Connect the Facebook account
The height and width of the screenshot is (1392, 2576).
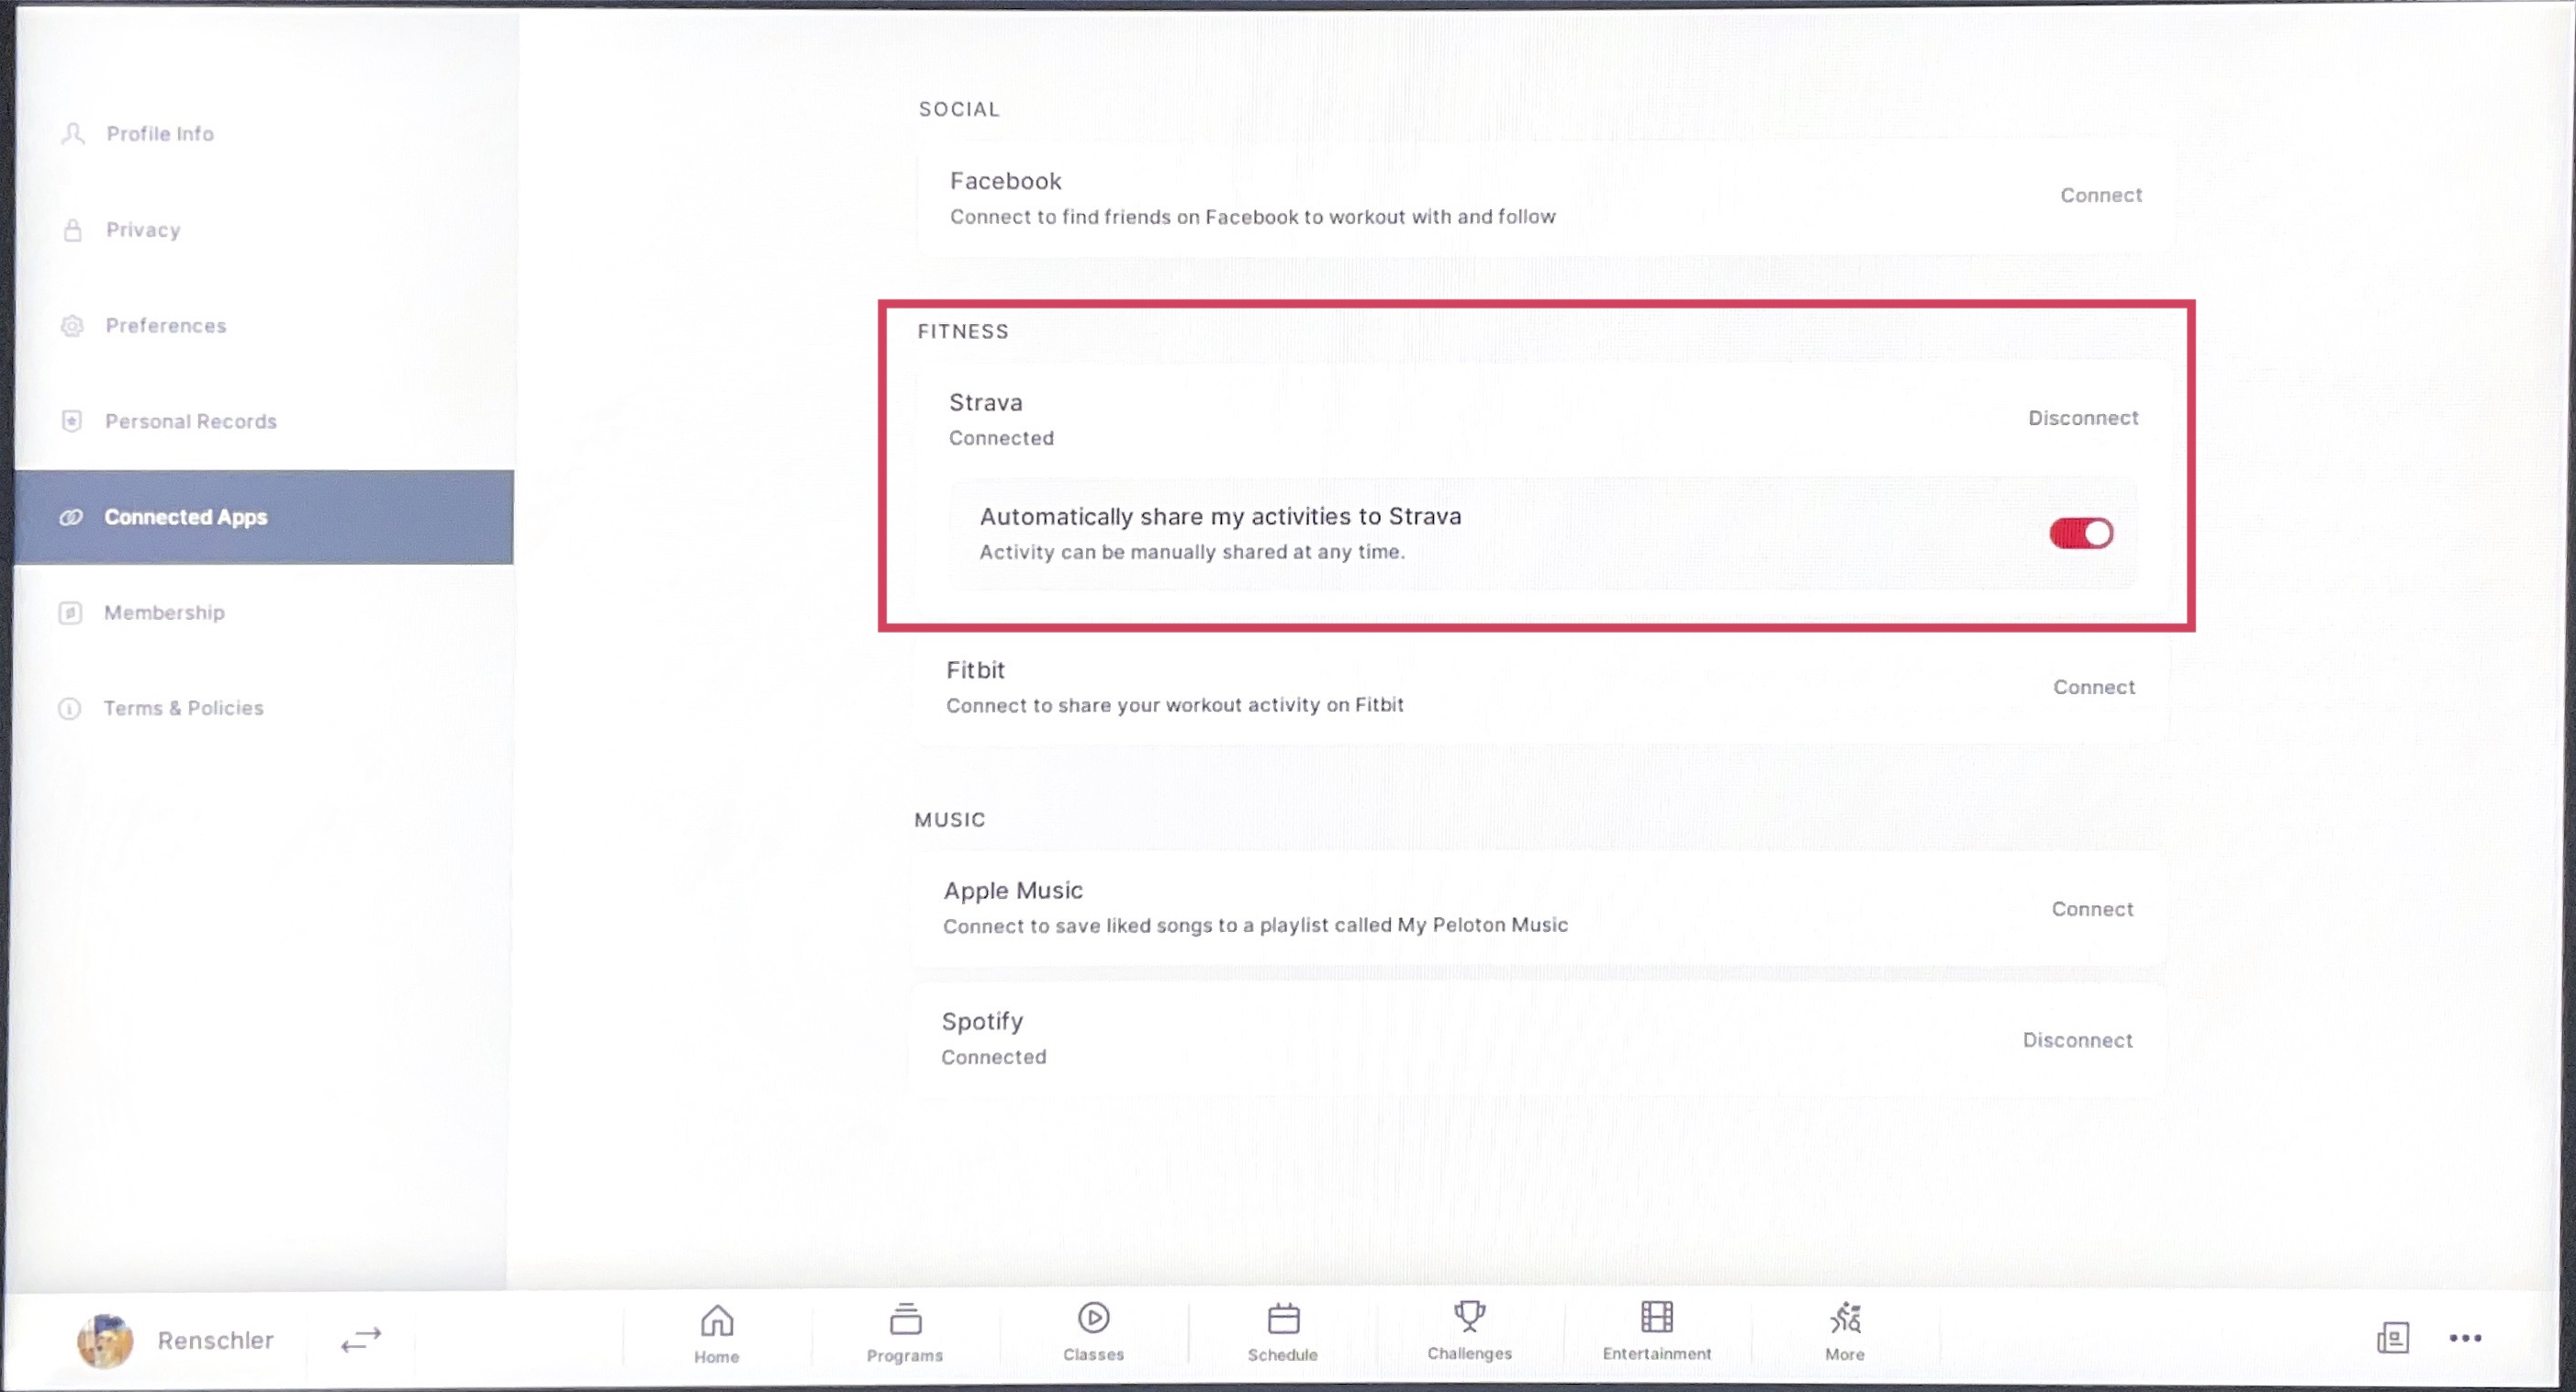(2101, 196)
